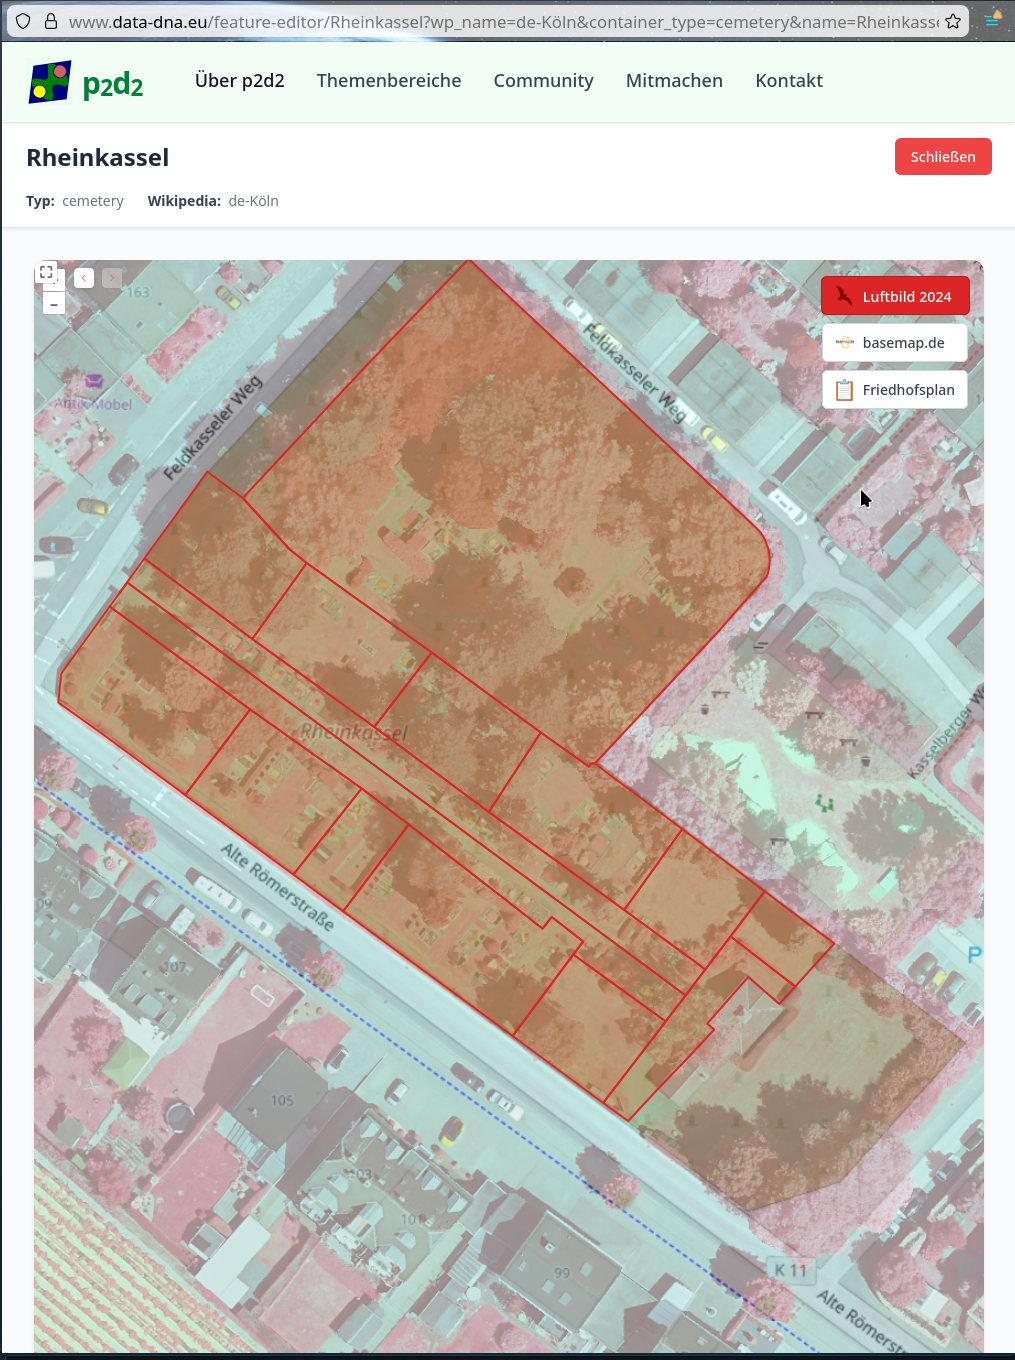Open the Community menu
This screenshot has height=1360, width=1015.
[543, 81]
